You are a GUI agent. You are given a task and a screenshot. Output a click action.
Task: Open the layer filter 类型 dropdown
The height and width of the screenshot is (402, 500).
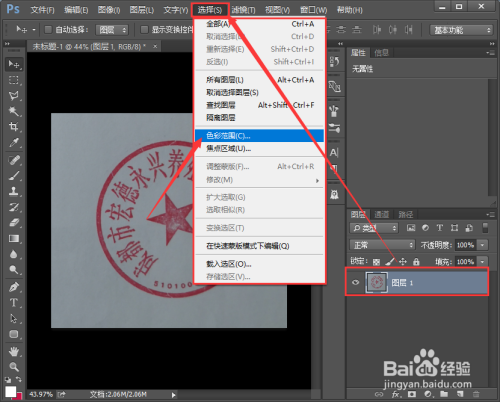[x=374, y=228]
